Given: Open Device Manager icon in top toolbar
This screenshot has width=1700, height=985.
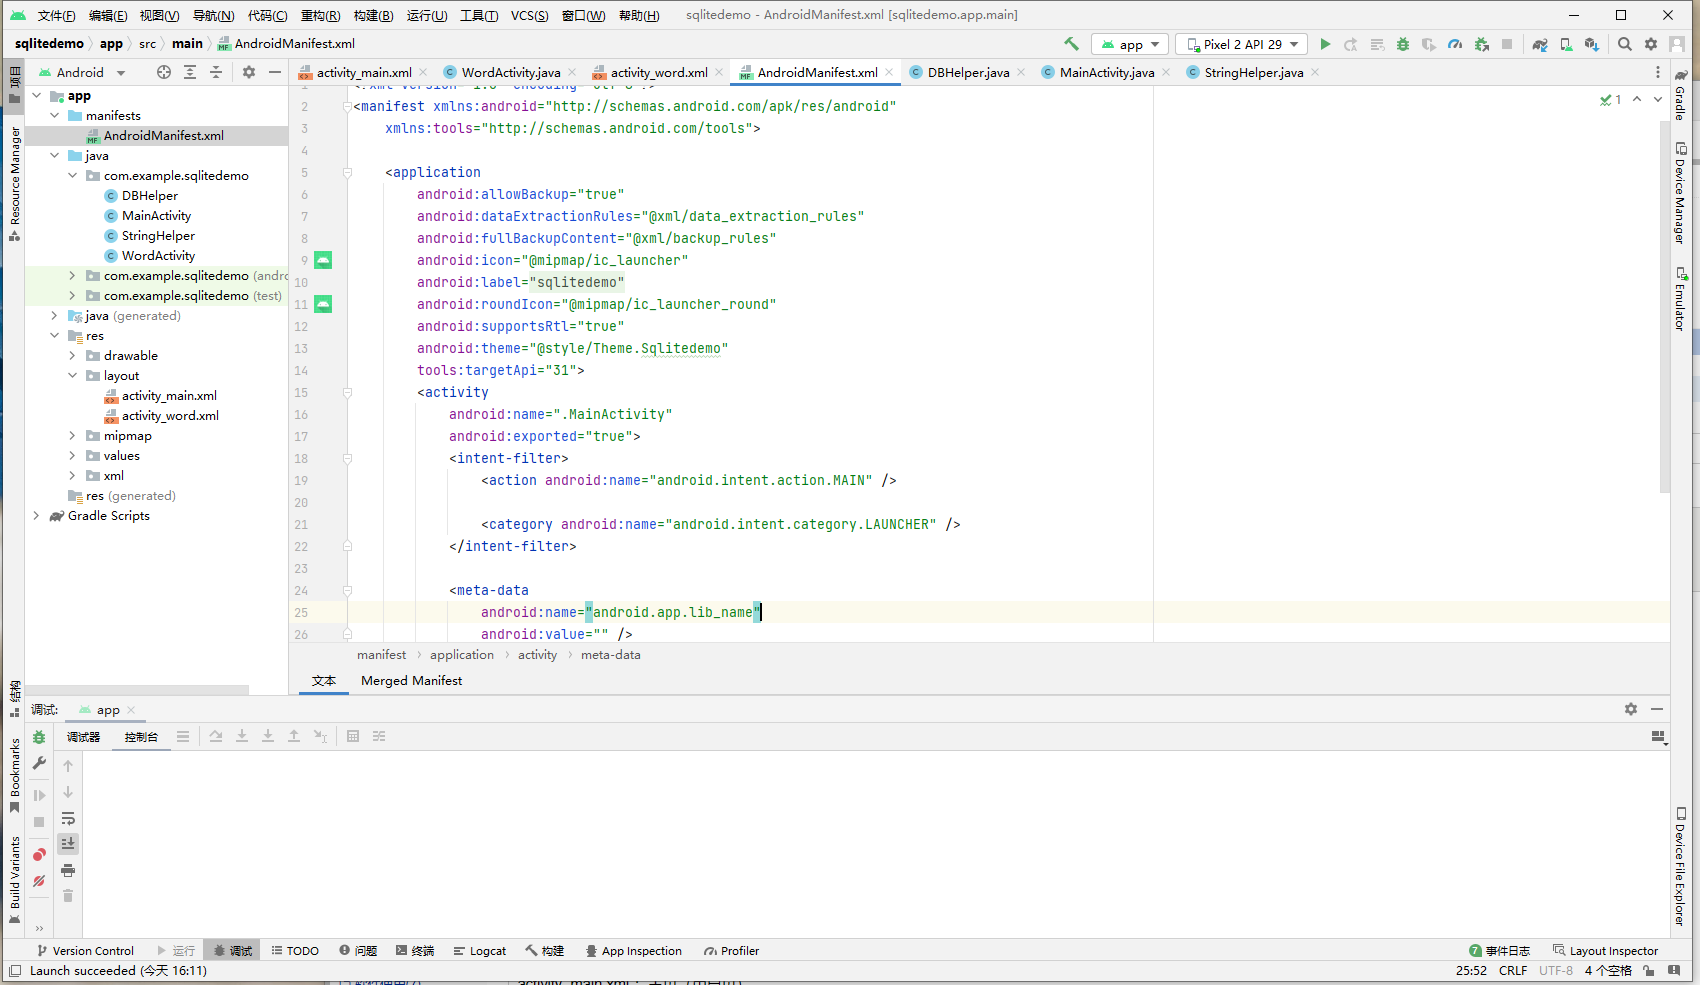Looking at the screenshot, I should click(1566, 44).
